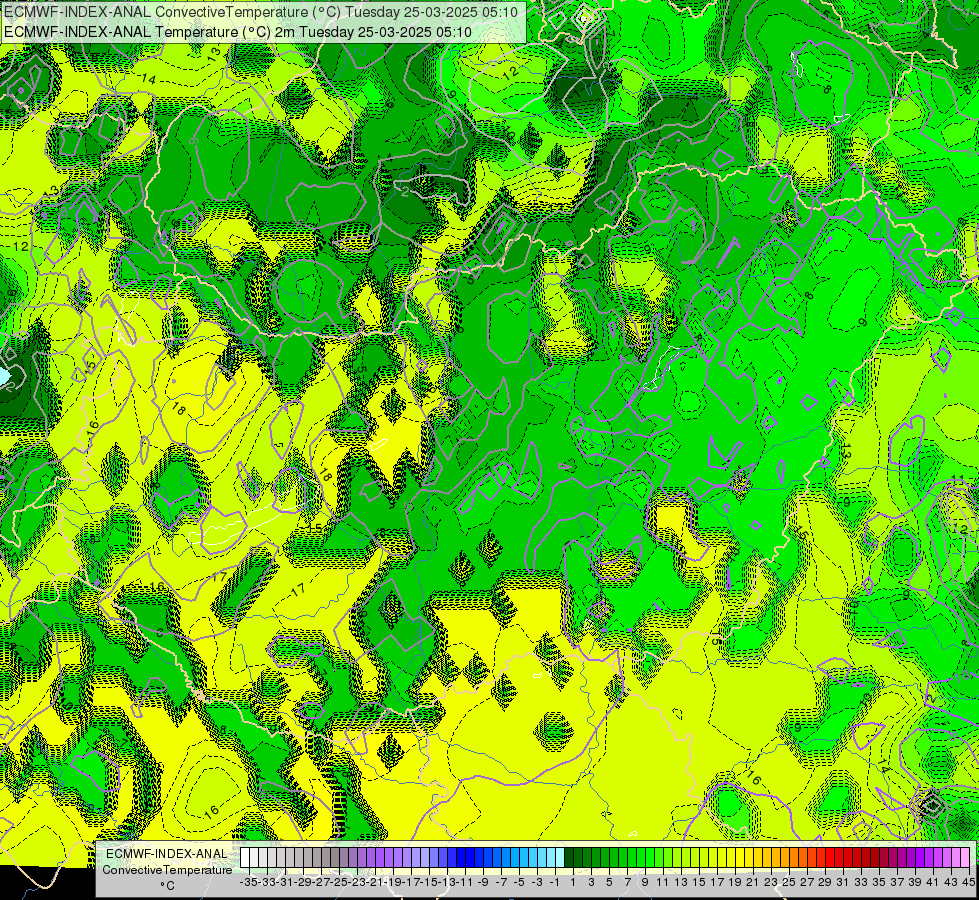Image resolution: width=979 pixels, height=900 pixels.
Task: Click the legend value 25
Action: pos(789,882)
